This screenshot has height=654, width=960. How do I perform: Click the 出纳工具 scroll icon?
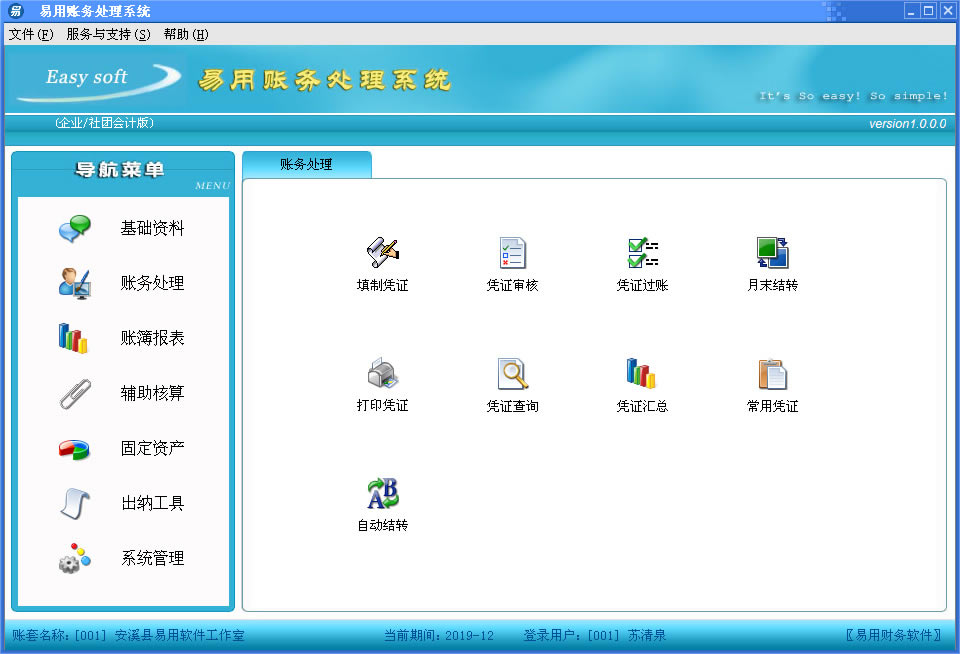pyautogui.click(x=75, y=503)
